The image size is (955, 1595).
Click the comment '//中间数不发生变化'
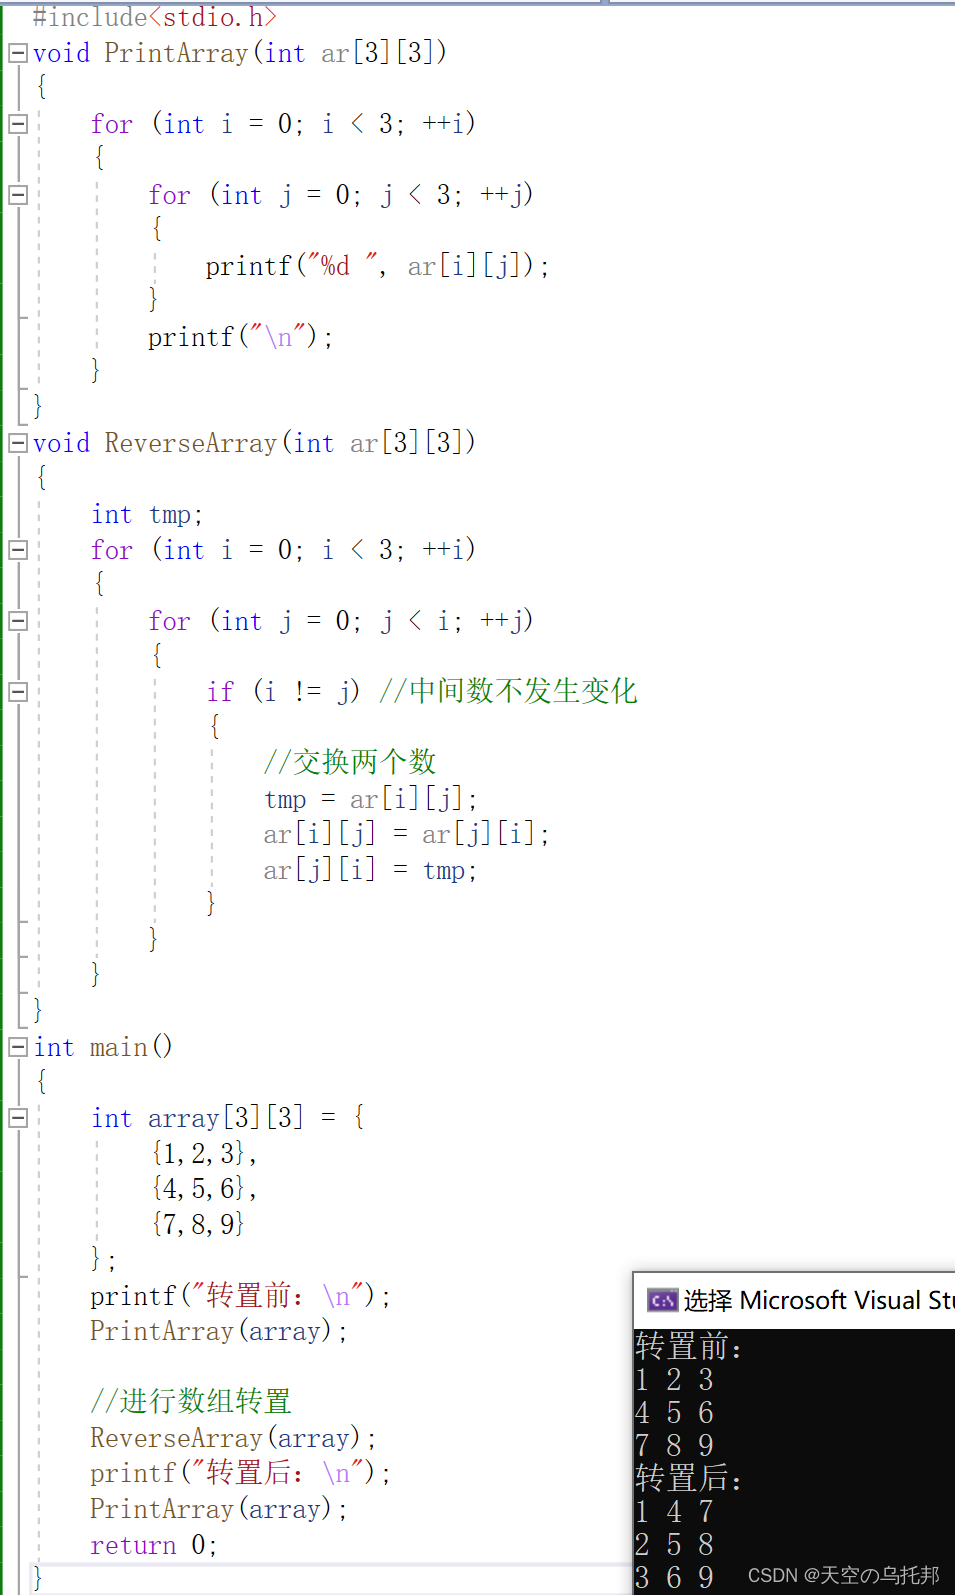point(508,691)
